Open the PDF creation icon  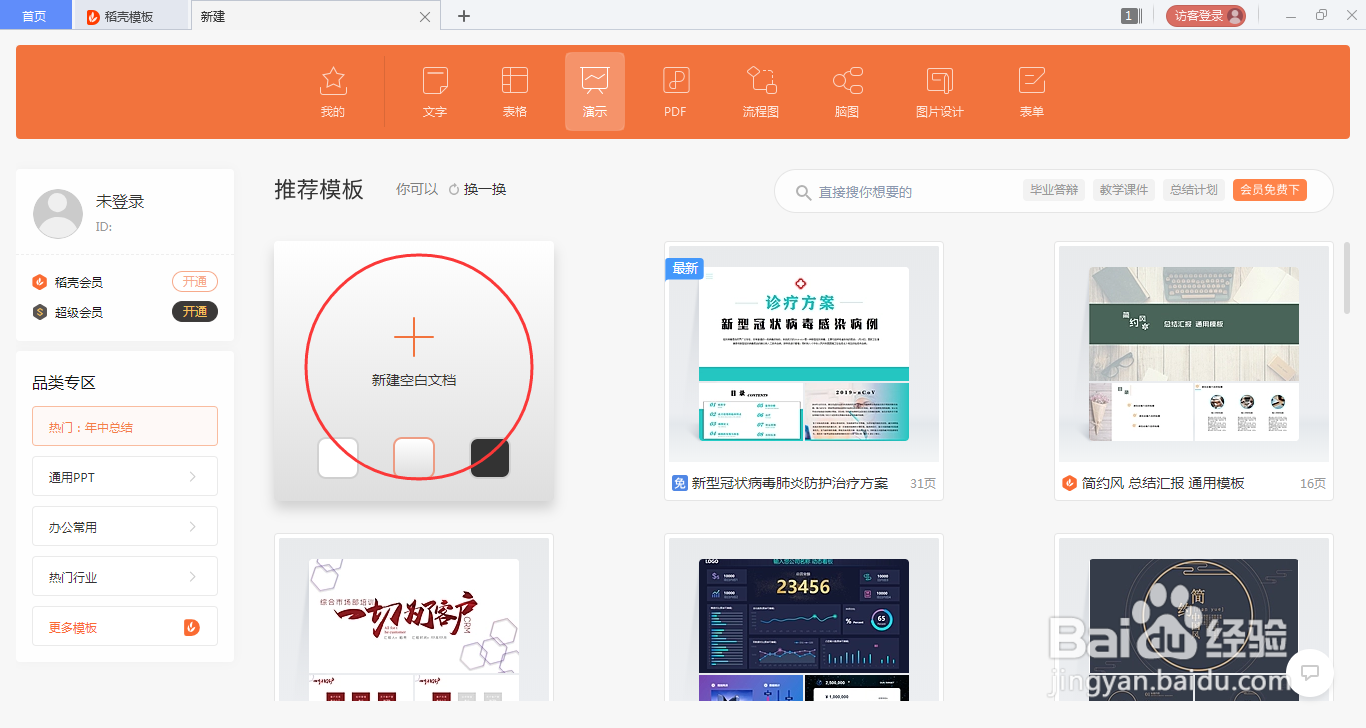tap(675, 91)
